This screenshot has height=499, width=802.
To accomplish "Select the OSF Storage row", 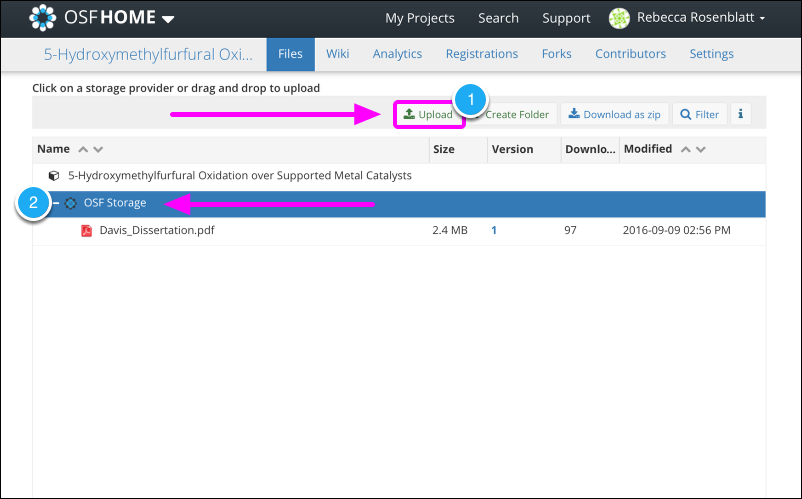I will pyautogui.click(x=399, y=203).
